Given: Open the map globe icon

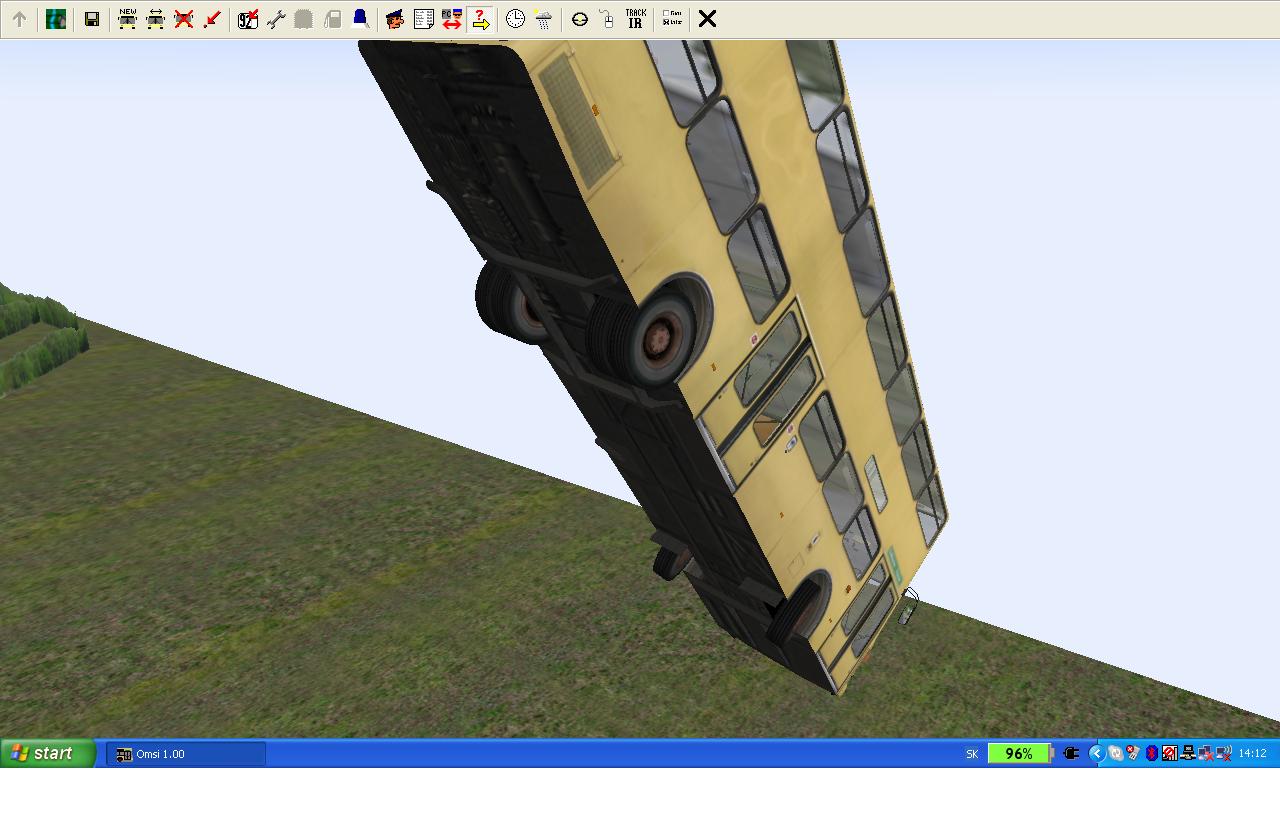Looking at the screenshot, I should coord(56,19).
